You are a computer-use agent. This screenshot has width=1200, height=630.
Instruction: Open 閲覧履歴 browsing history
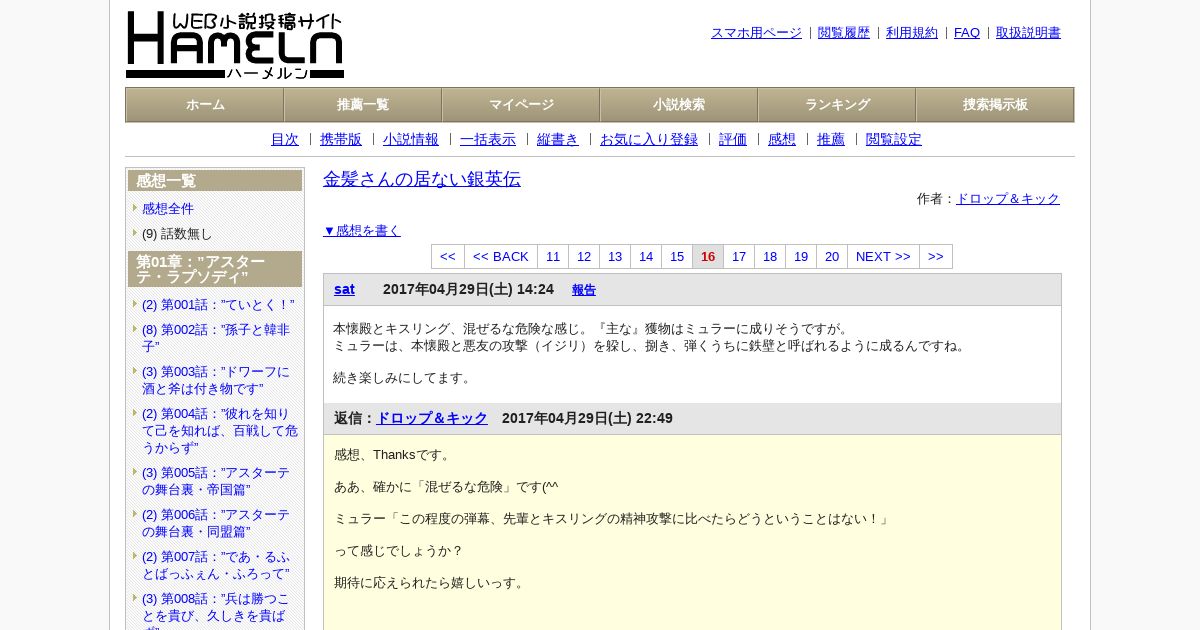click(x=844, y=33)
